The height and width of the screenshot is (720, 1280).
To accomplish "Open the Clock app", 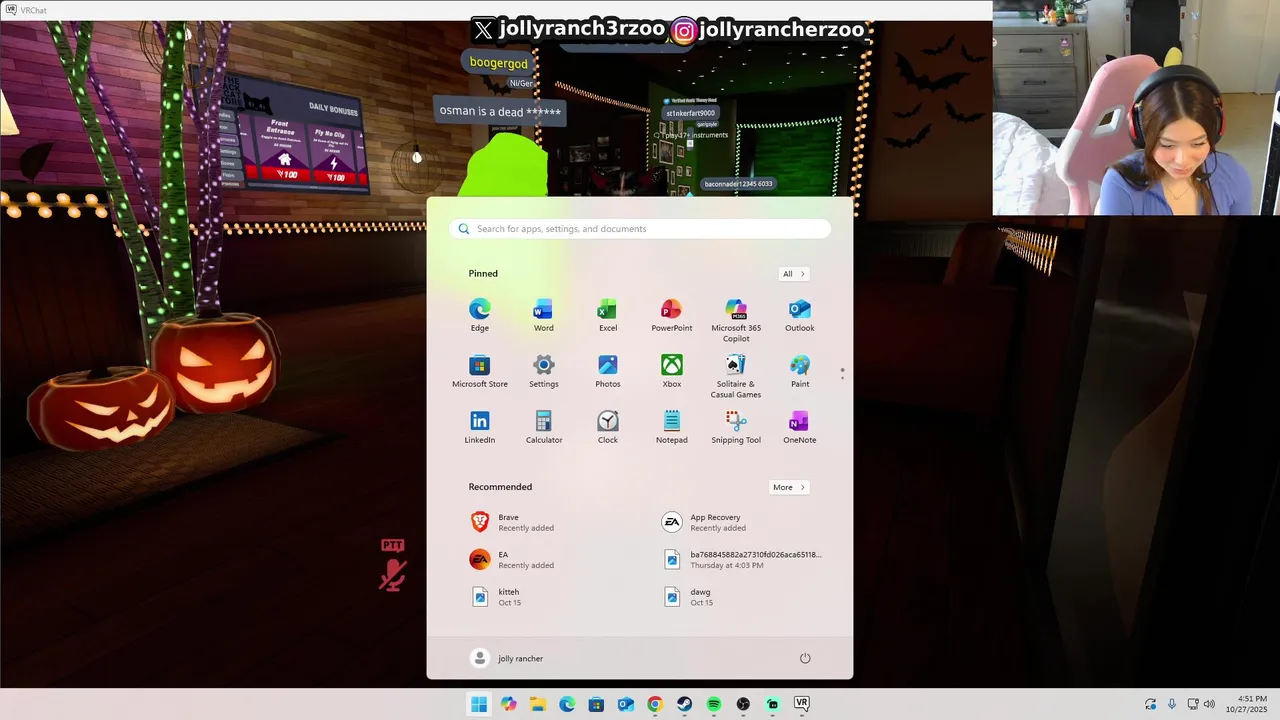I will click(x=607, y=427).
